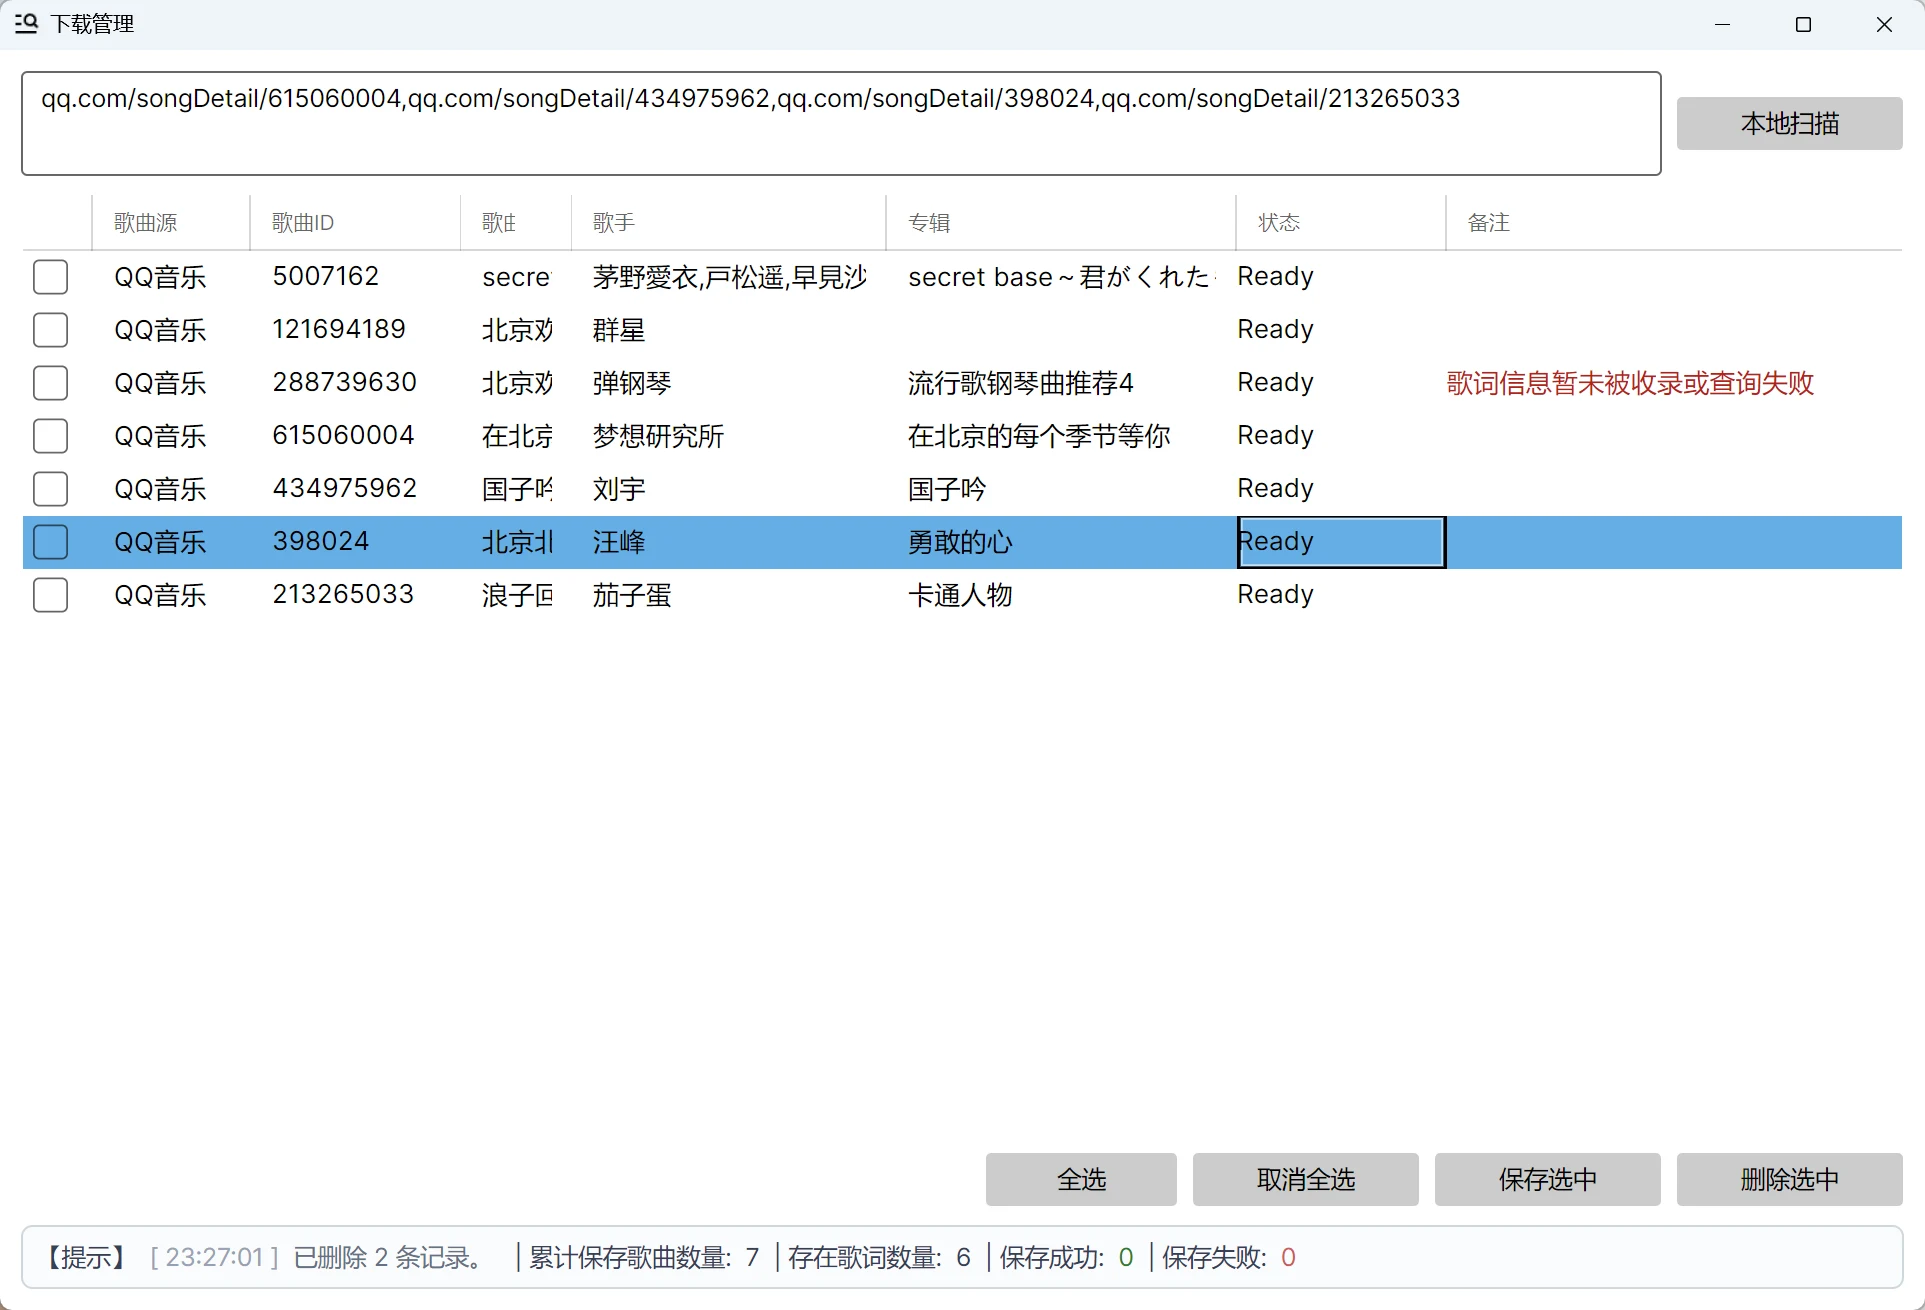Click the 累计保存歌曲数量 status entry
The width and height of the screenshot is (1925, 1310).
(645, 1258)
